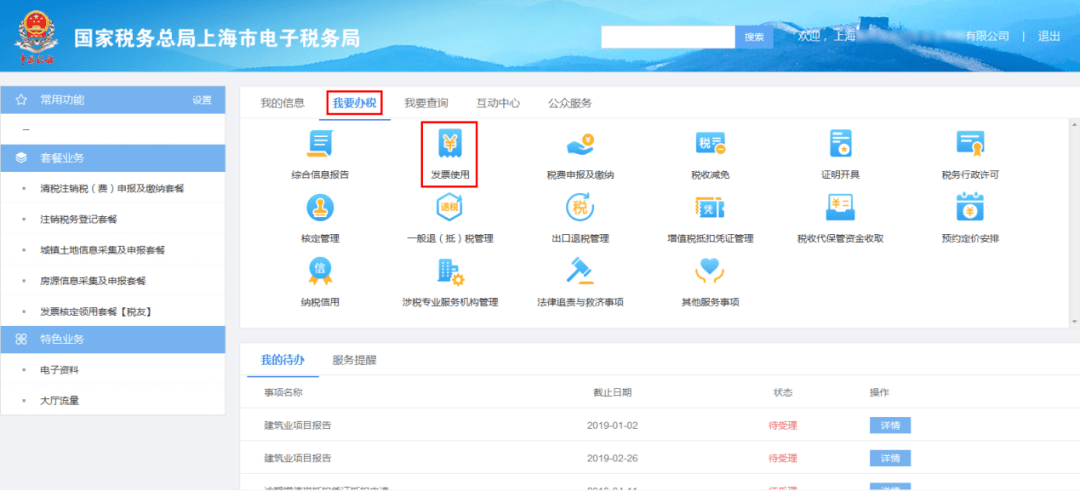
Task: Select the 服务提醒 tab
Action: point(354,360)
